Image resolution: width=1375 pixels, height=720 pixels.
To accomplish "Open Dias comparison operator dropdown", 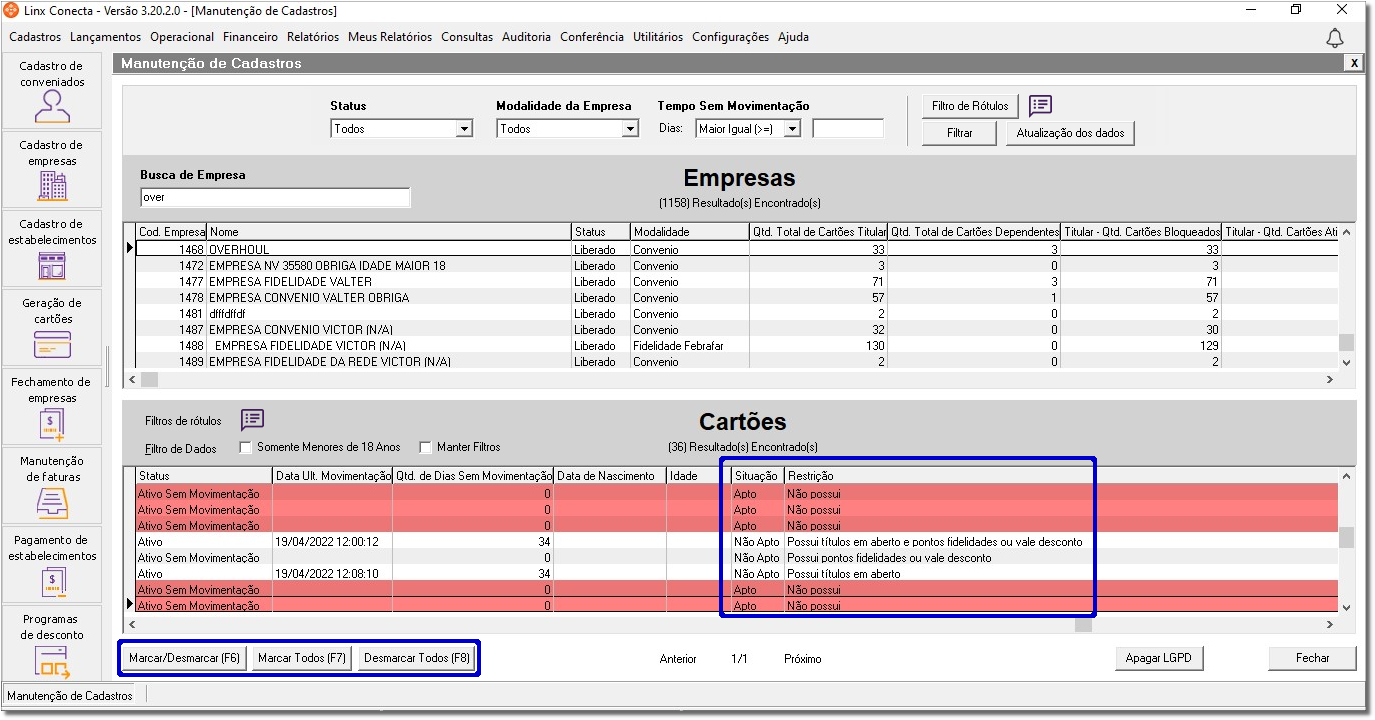I will (793, 129).
